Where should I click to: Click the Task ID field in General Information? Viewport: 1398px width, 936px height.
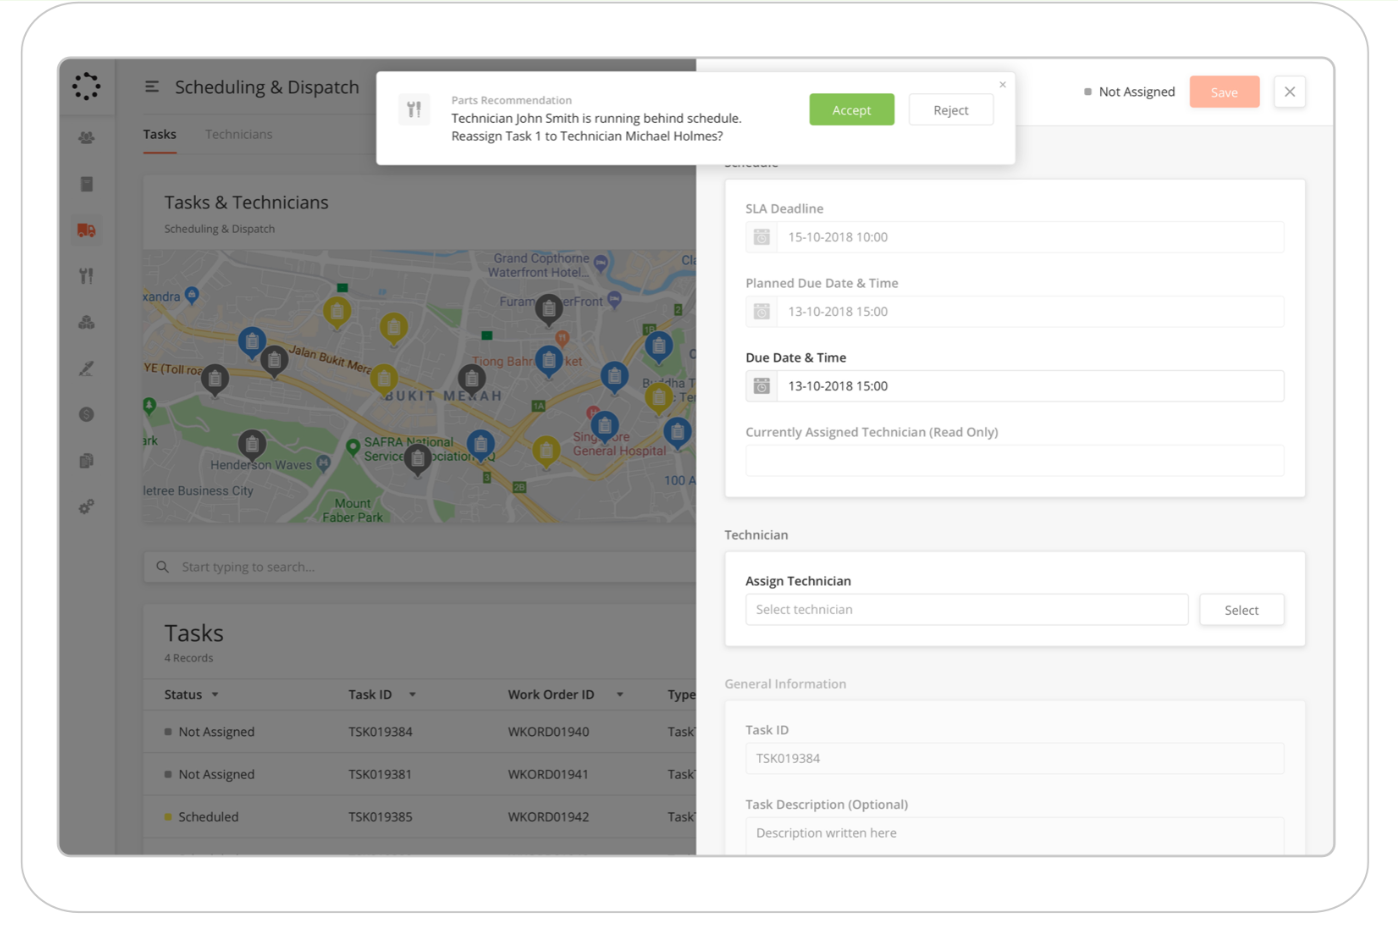click(x=1015, y=758)
